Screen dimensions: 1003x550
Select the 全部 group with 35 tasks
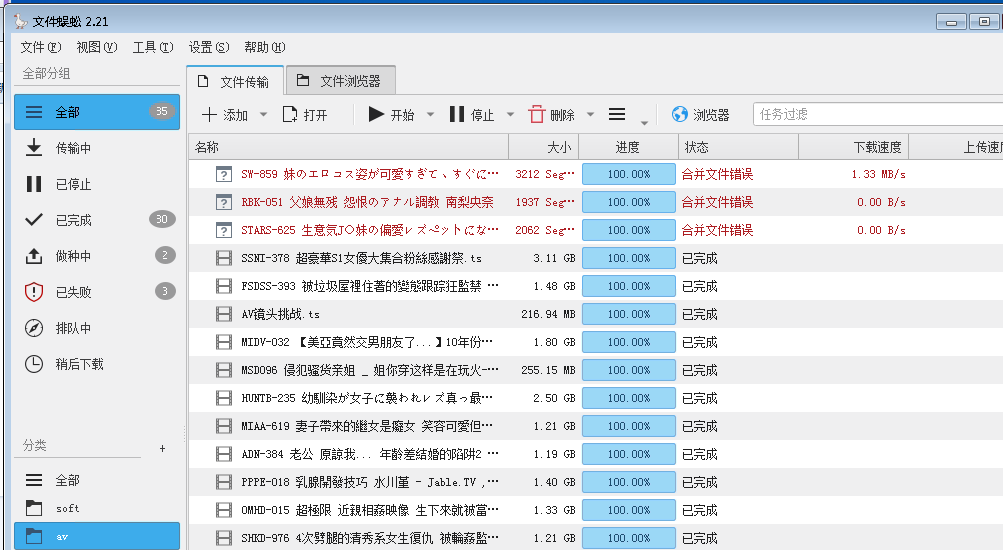97,112
